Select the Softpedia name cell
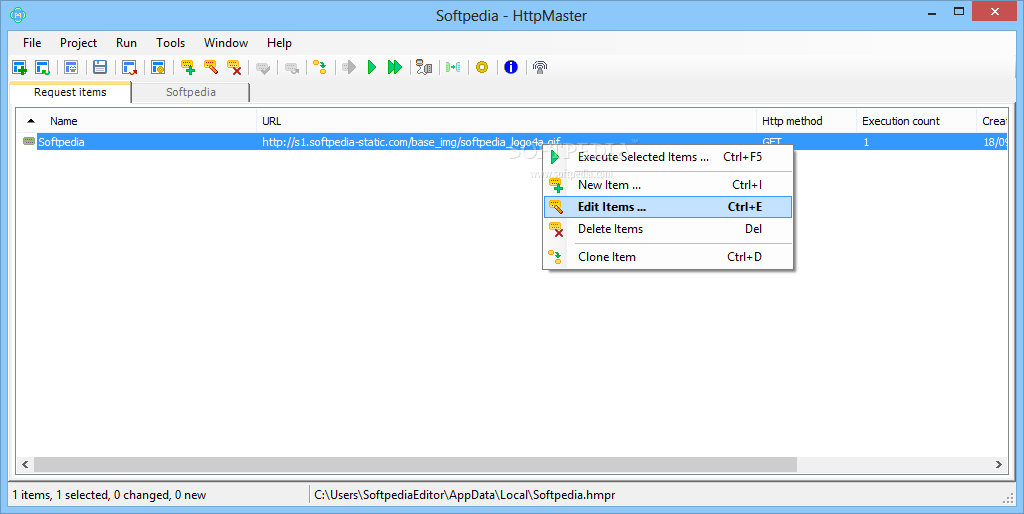This screenshot has width=1024, height=514. 61,142
